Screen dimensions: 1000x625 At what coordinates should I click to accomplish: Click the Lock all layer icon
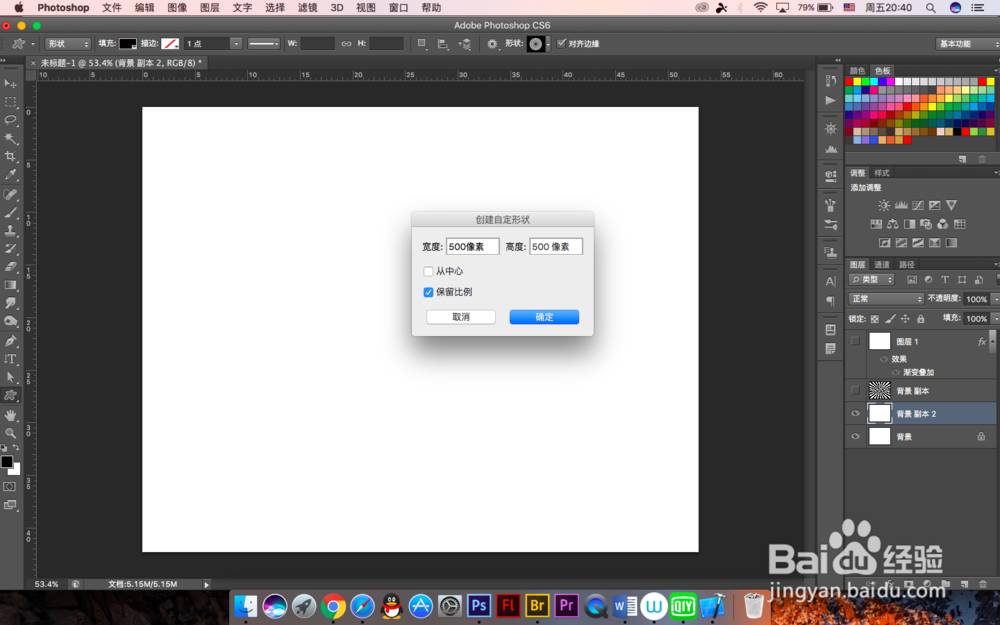(920, 318)
